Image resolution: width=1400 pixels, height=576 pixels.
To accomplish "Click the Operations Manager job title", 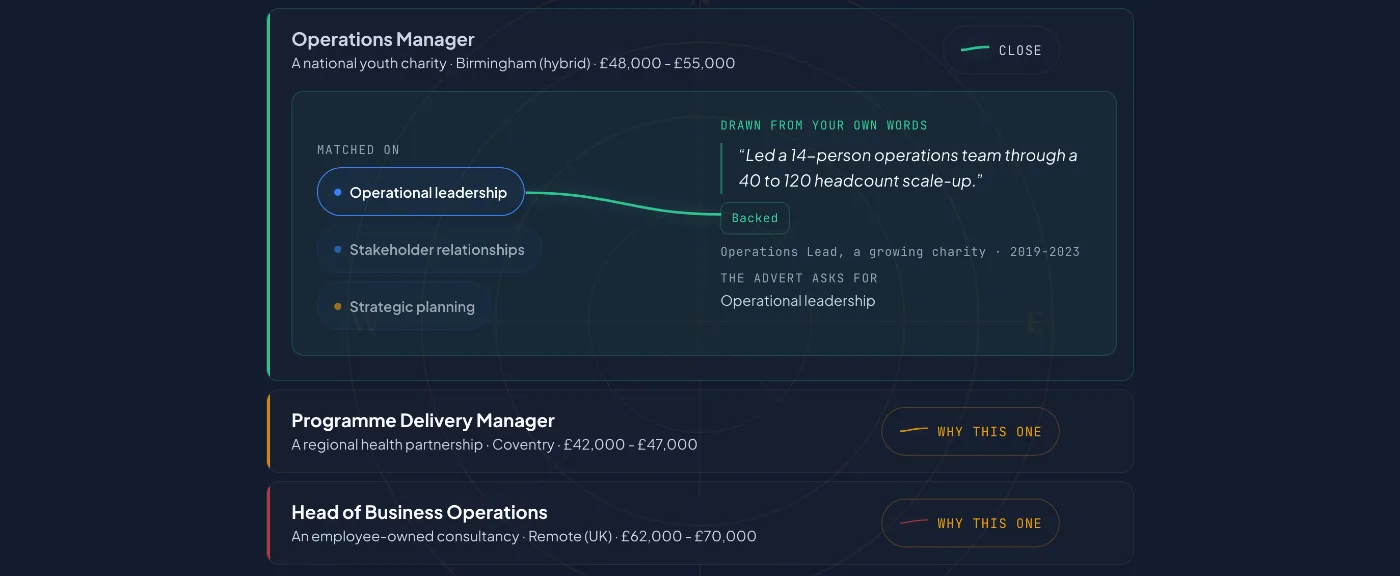I will [x=383, y=39].
